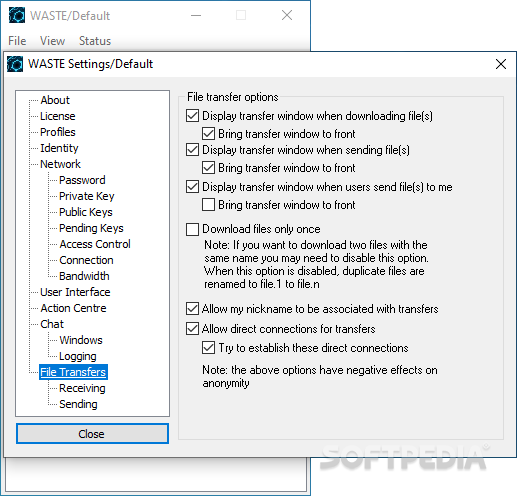
Task: Click the 'File transfer options' group label
Action: [x=233, y=97]
